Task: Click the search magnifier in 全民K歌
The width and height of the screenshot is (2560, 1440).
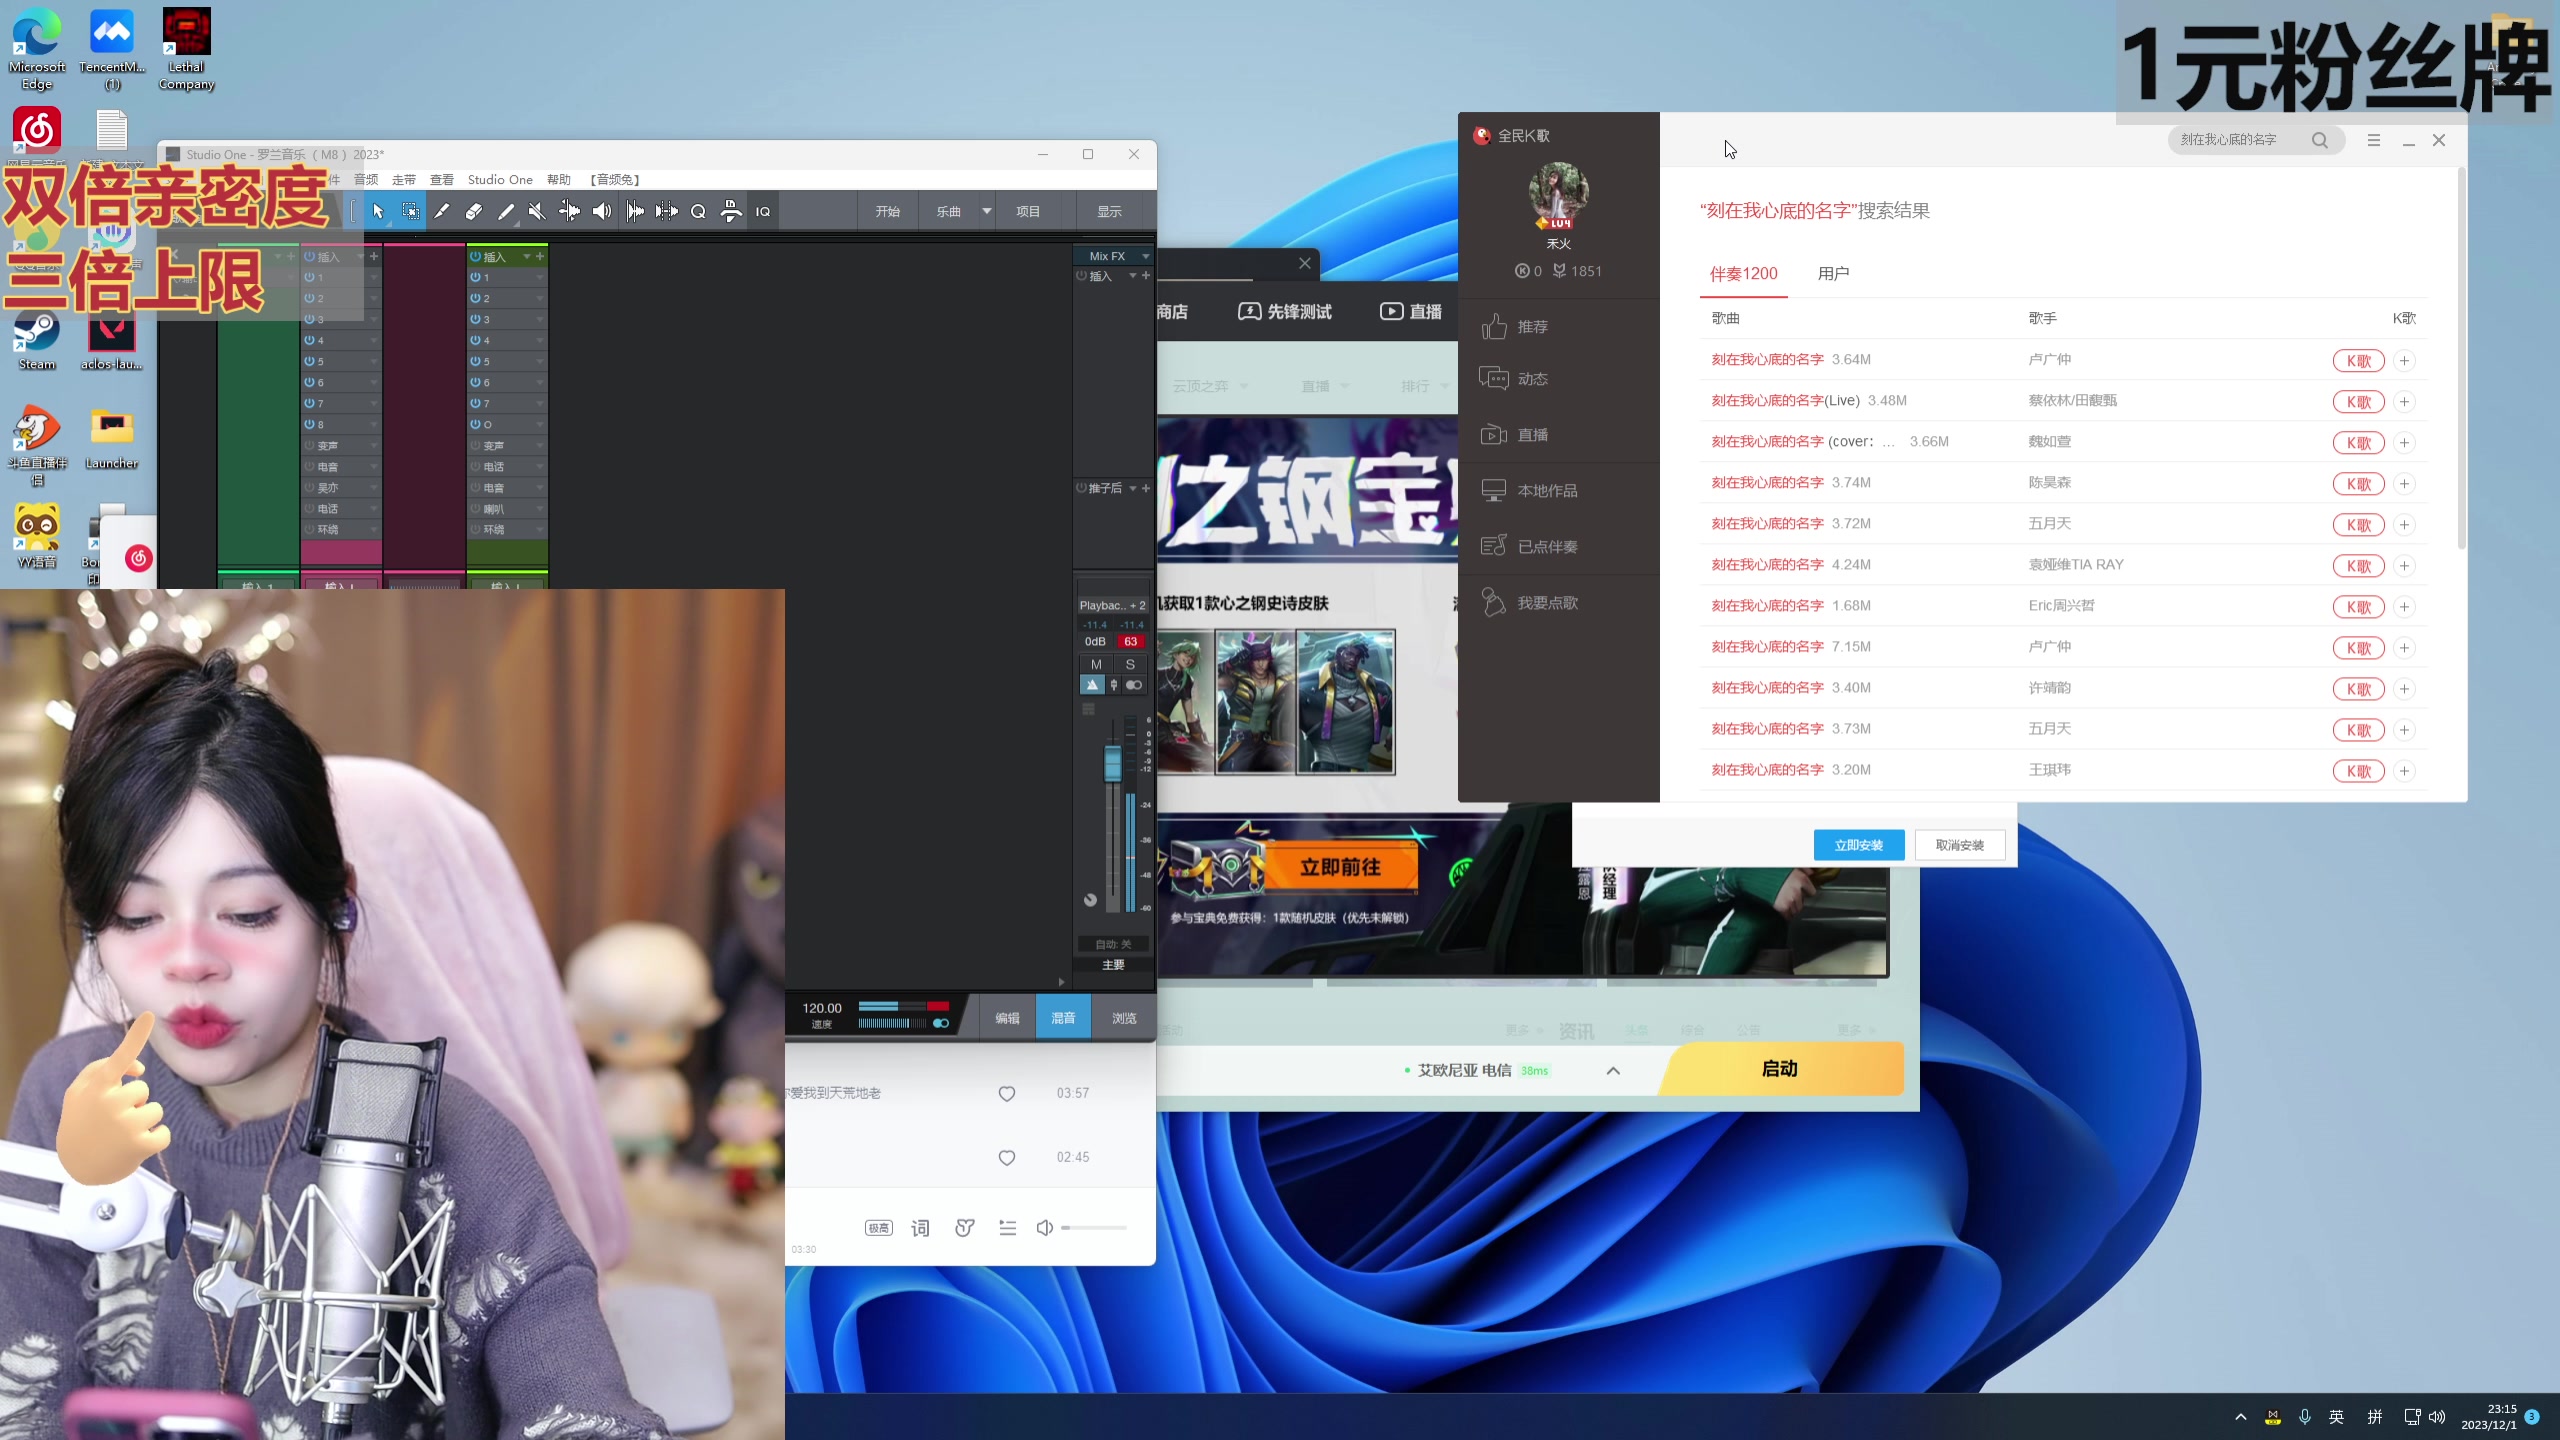Action: tap(2319, 140)
